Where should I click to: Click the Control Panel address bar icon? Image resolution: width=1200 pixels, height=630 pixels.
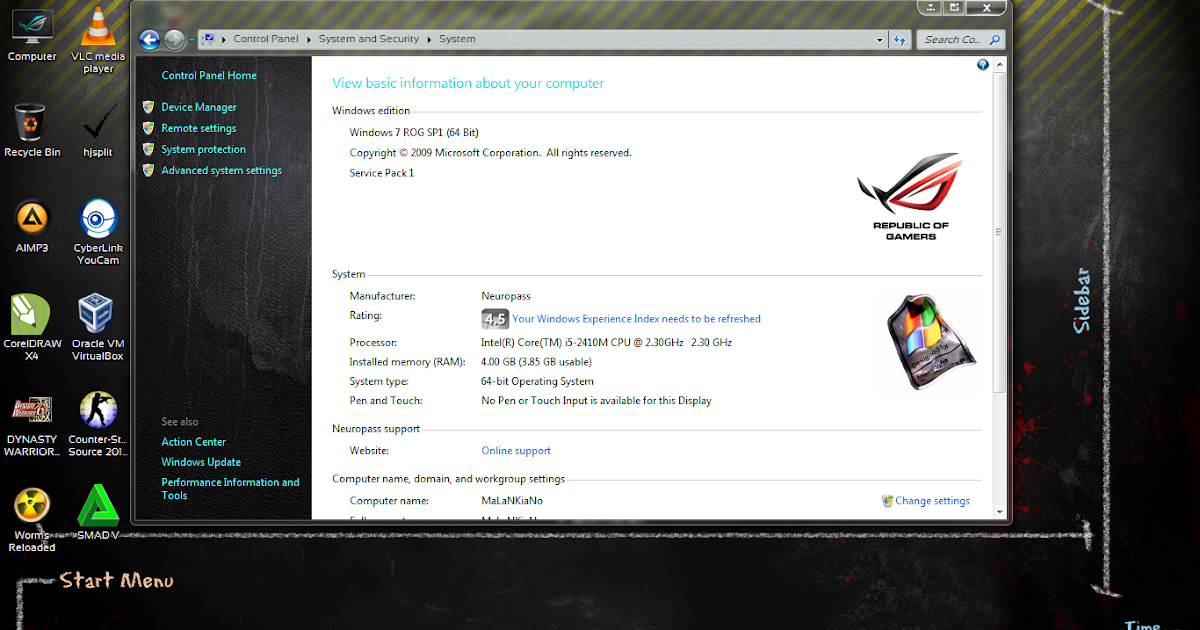(208, 39)
